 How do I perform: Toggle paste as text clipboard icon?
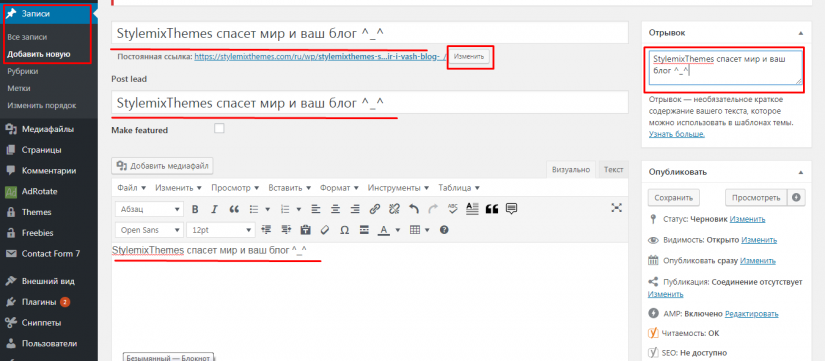pyautogui.click(x=305, y=230)
